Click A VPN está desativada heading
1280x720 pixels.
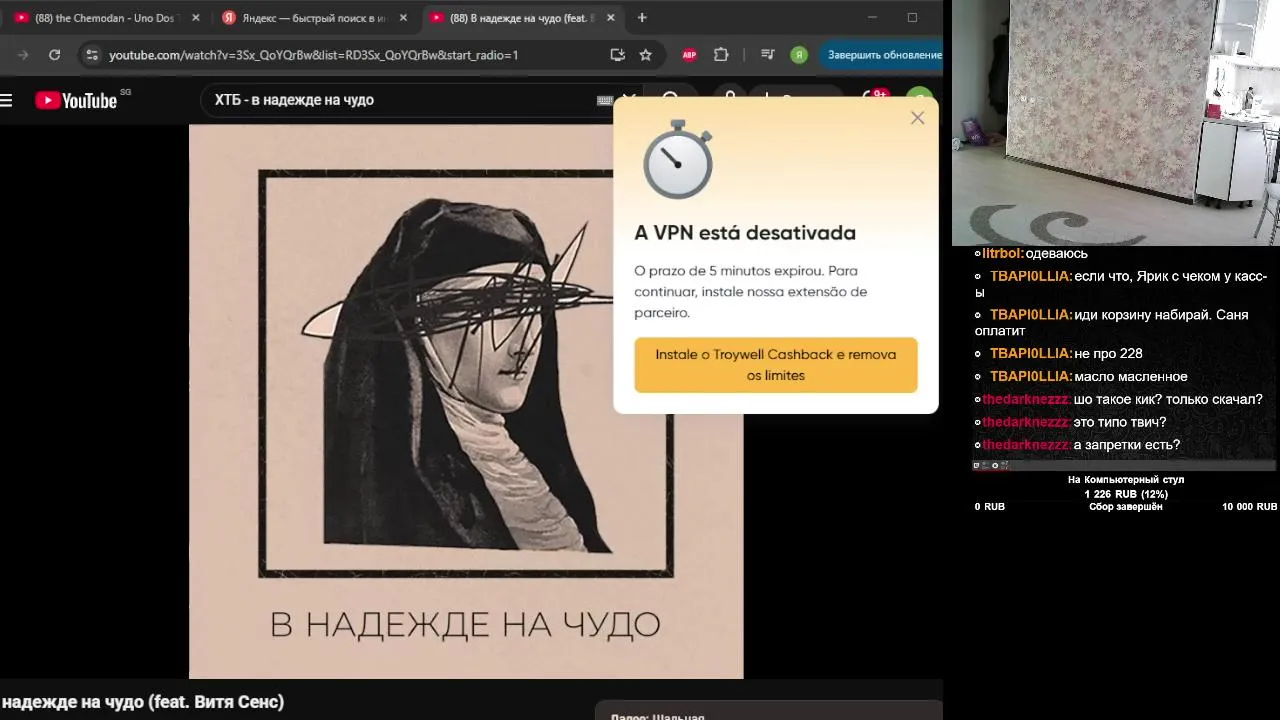745,233
